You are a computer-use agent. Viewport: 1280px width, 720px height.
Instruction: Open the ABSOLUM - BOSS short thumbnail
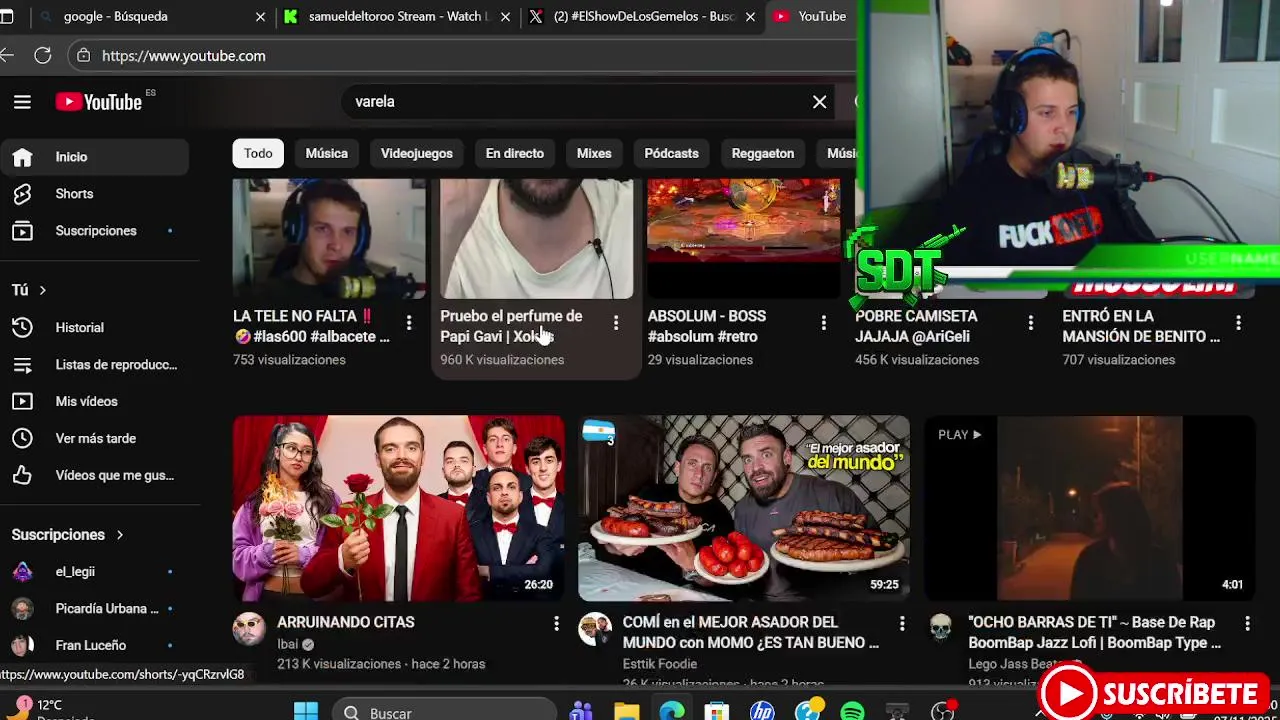pyautogui.click(x=744, y=239)
